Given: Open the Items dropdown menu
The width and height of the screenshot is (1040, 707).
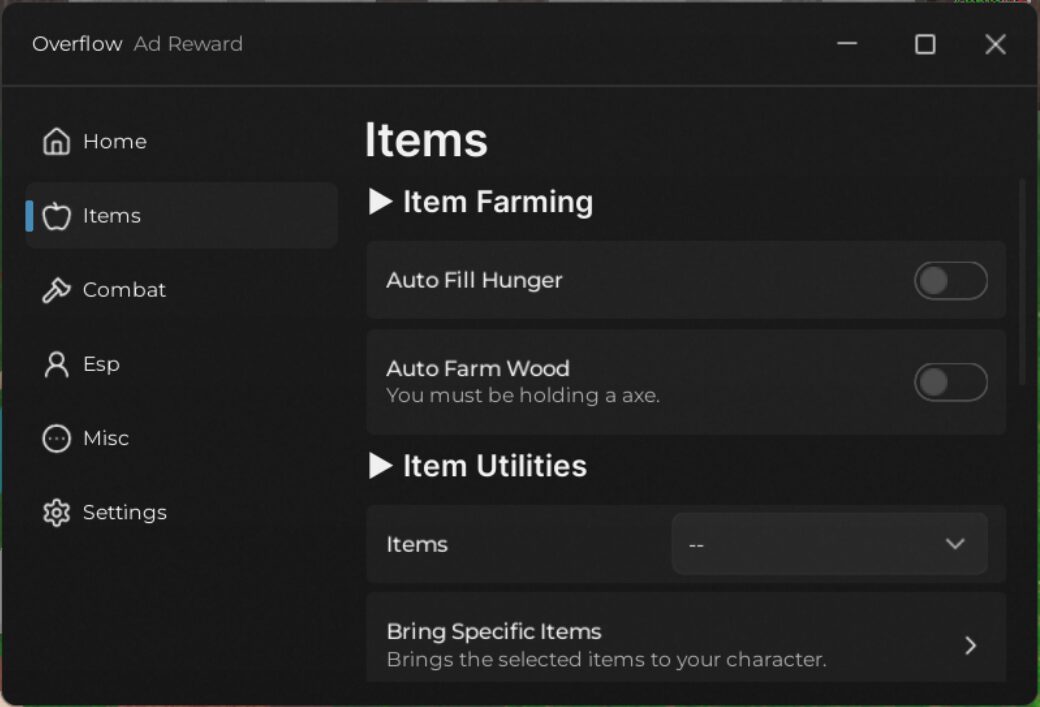Looking at the screenshot, I should [x=830, y=544].
